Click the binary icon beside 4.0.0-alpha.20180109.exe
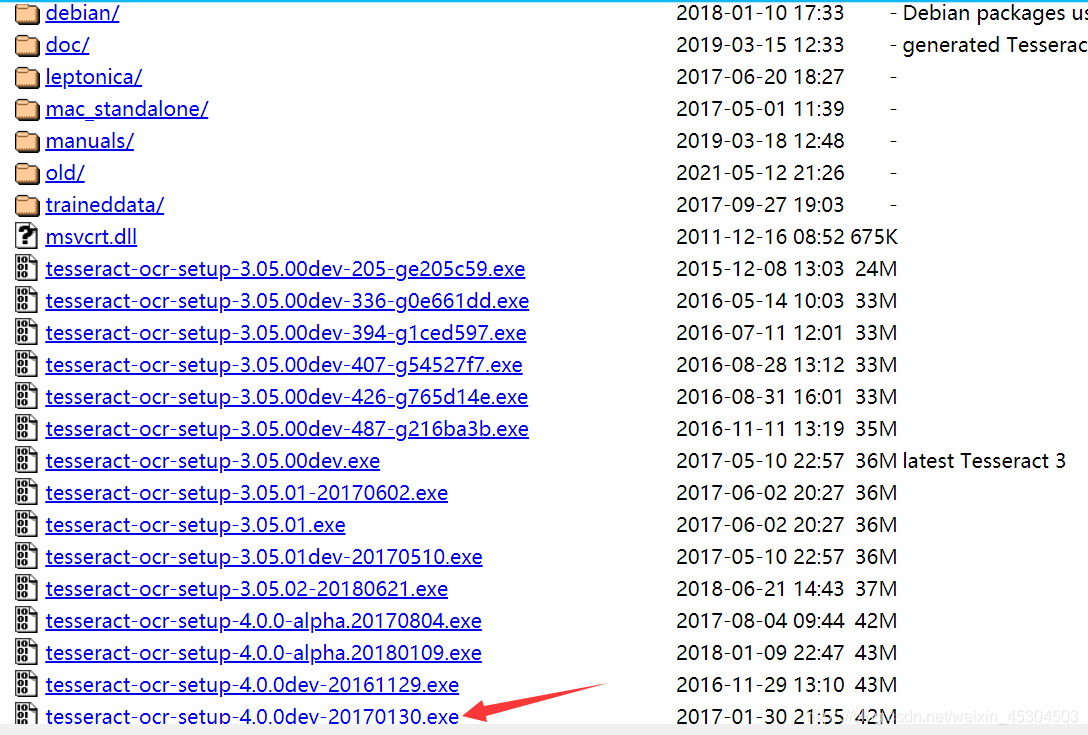 26,651
